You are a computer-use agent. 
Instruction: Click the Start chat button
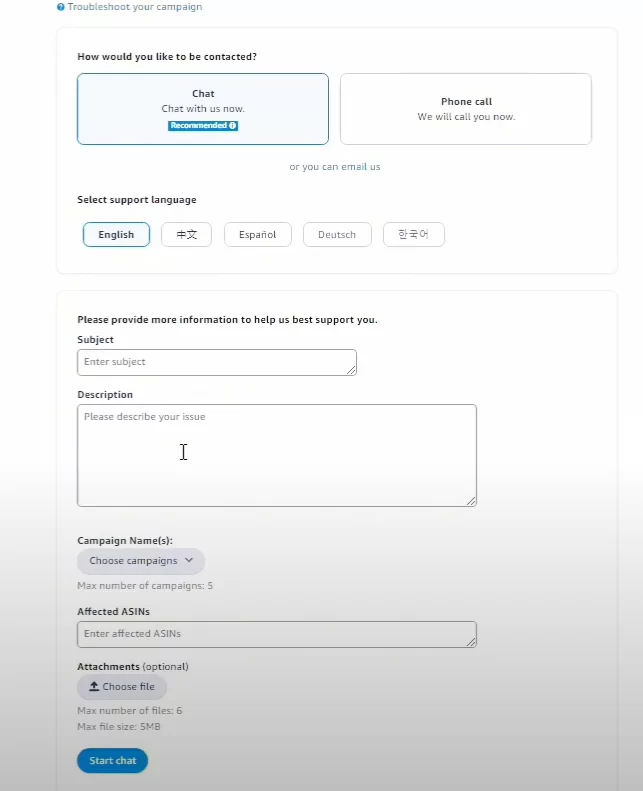coord(112,760)
